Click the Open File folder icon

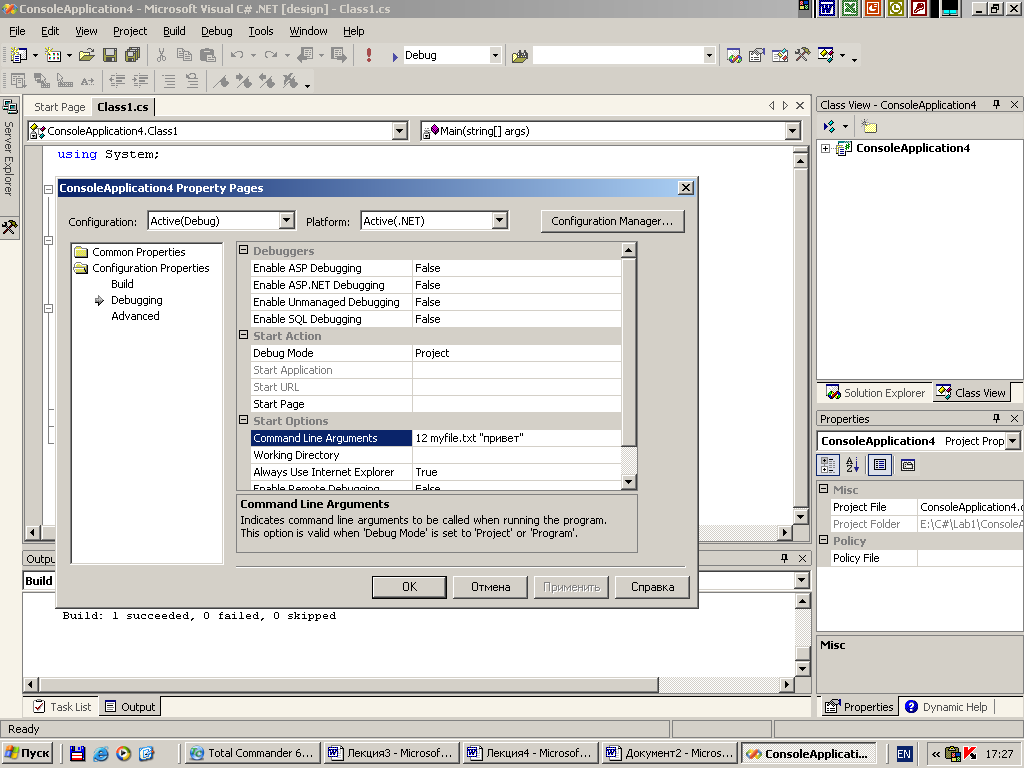pos(87,56)
